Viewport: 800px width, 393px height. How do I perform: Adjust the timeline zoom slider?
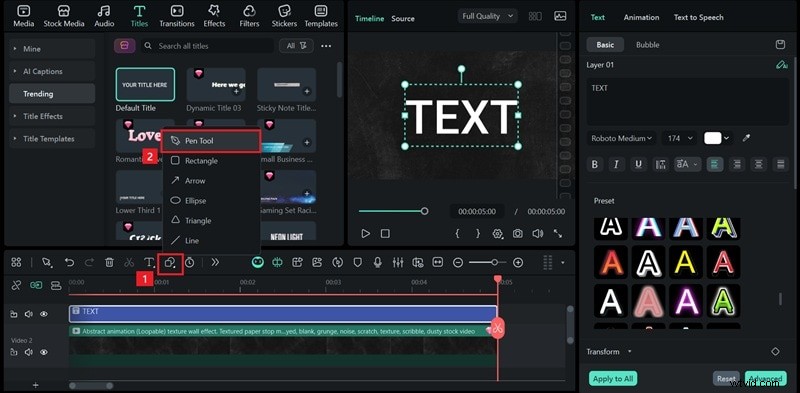[494, 262]
